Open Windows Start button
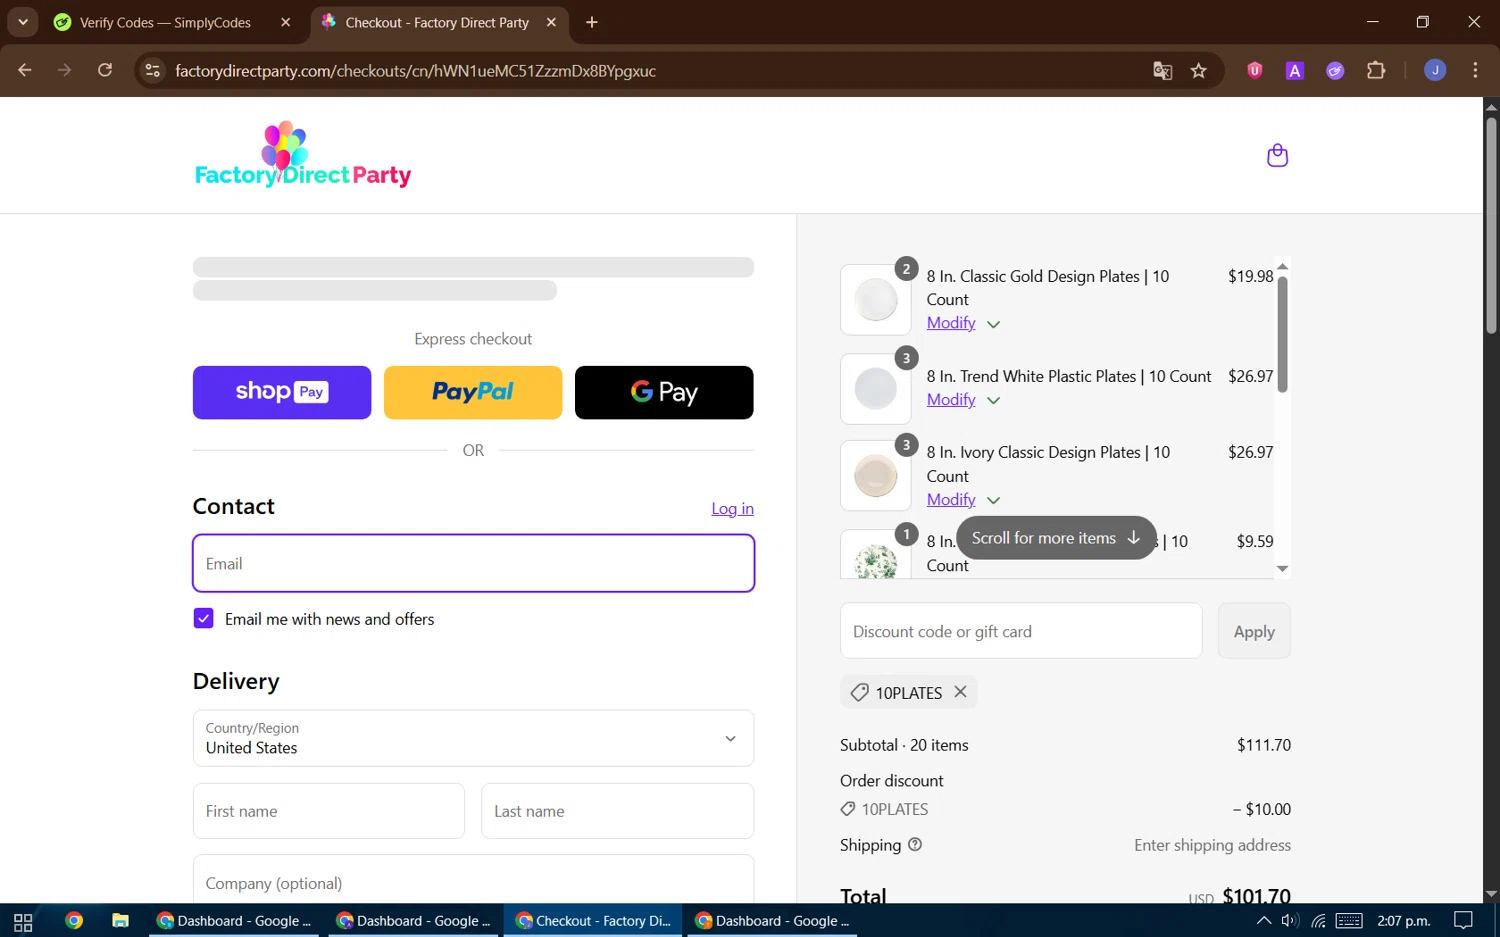Viewport: 1500px width, 937px height. click(x=23, y=921)
